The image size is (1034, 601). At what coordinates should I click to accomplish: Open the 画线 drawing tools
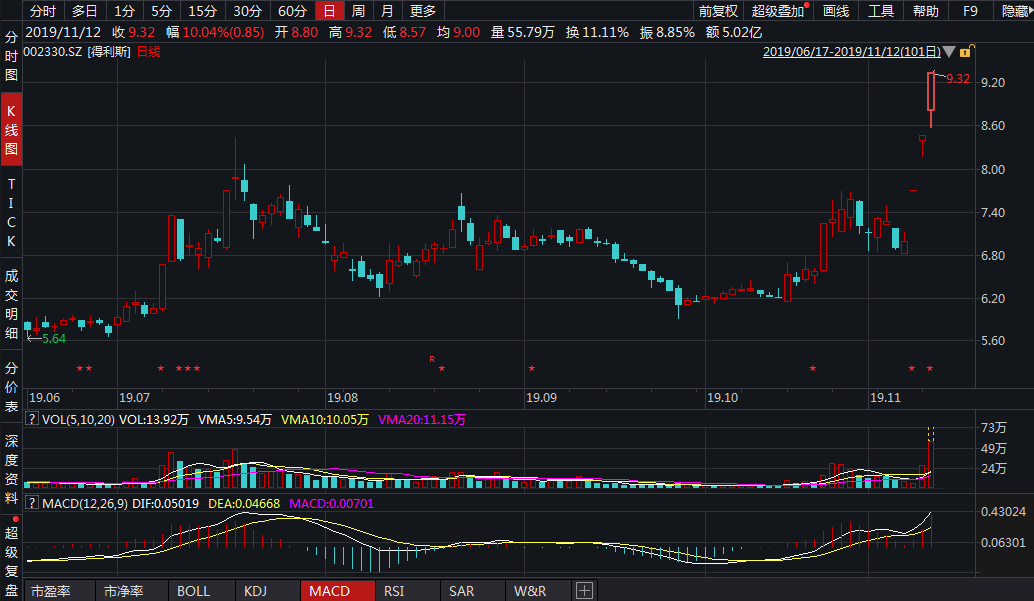tap(836, 11)
